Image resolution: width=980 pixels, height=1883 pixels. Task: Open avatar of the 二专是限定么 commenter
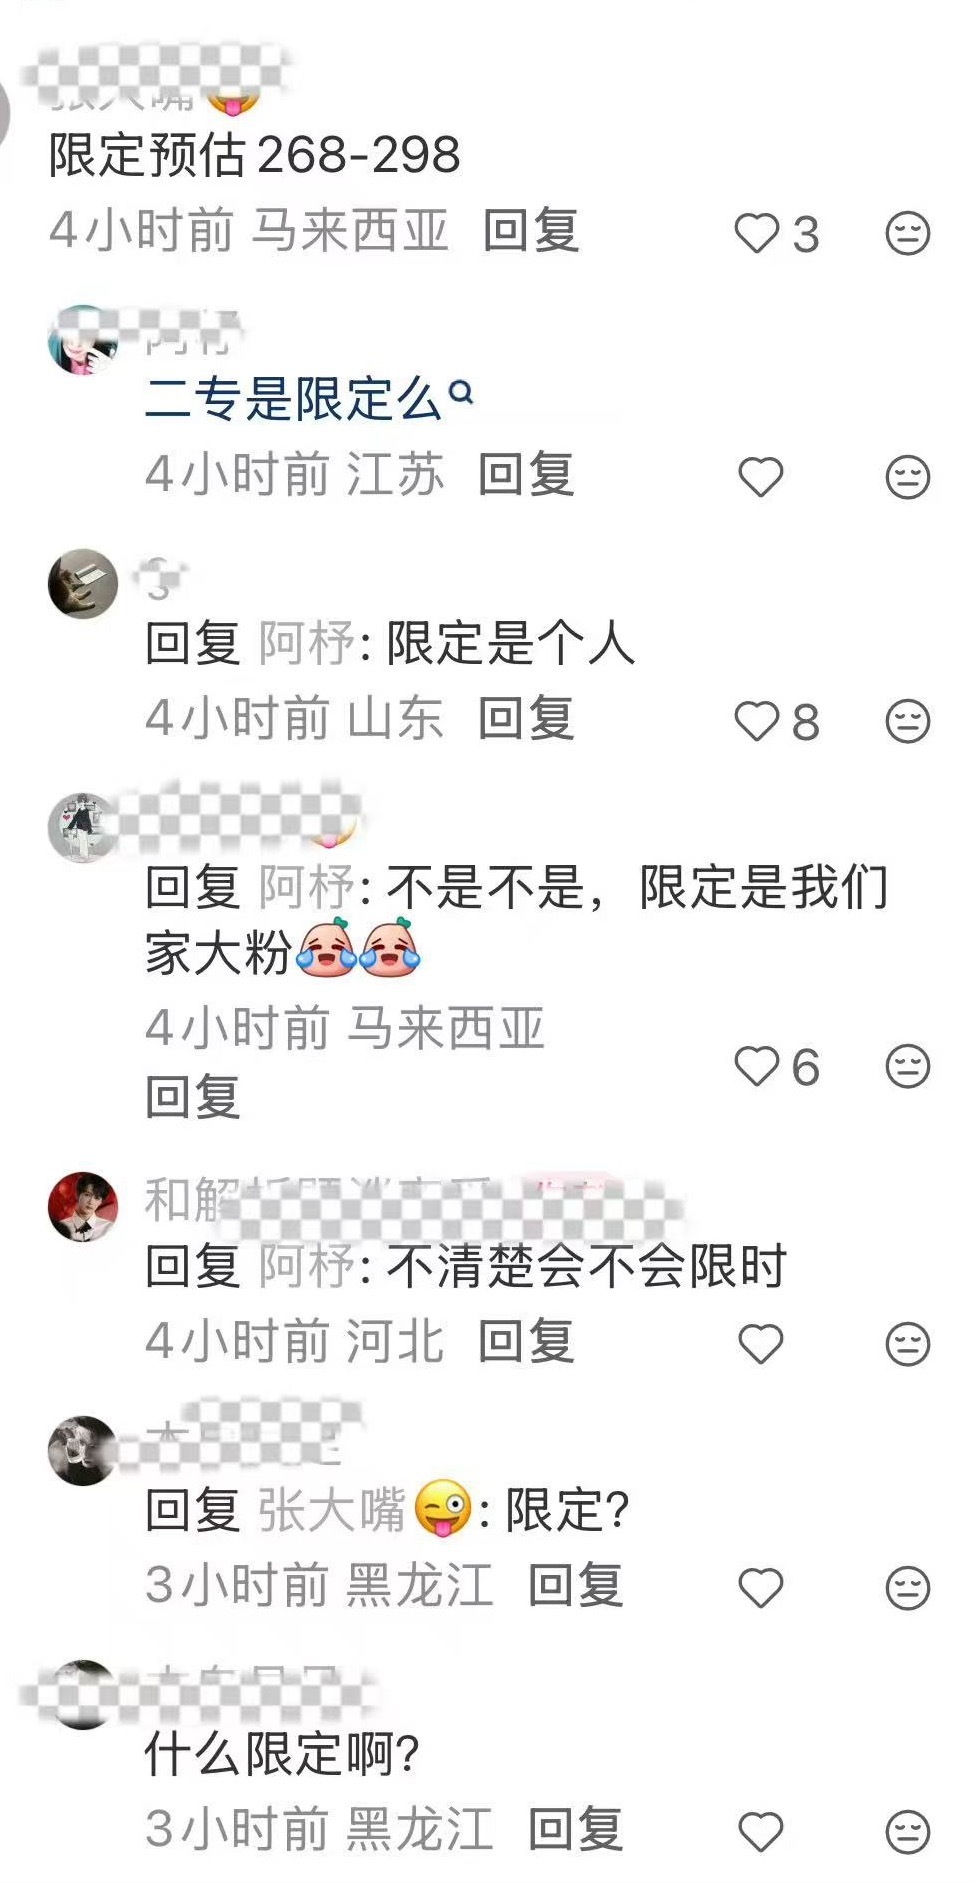(x=83, y=340)
